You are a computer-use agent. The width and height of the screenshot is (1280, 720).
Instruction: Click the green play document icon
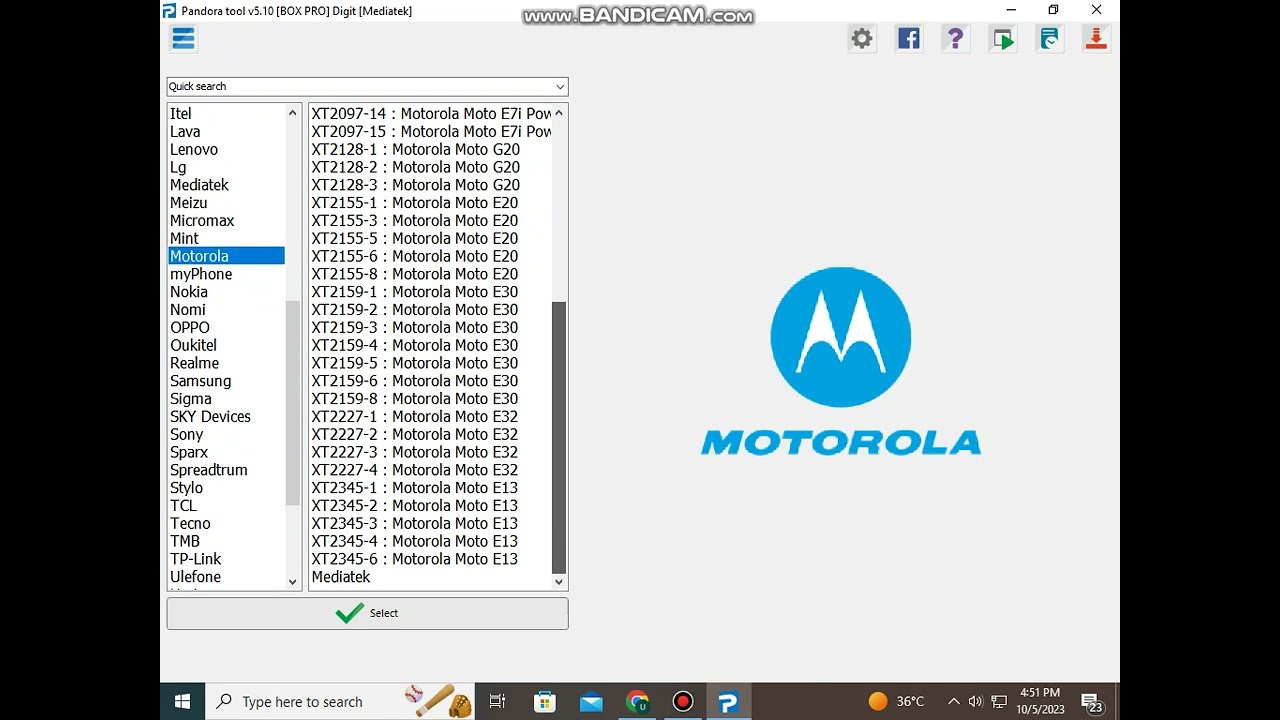1002,39
